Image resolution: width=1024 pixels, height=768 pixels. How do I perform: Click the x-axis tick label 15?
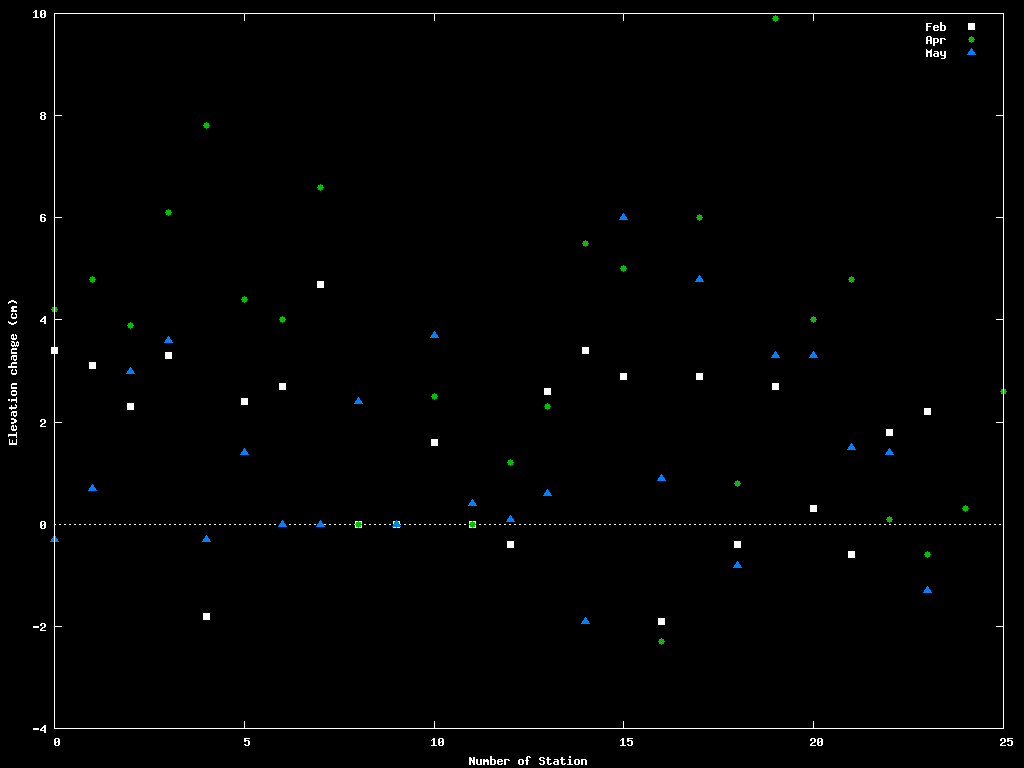(x=626, y=742)
